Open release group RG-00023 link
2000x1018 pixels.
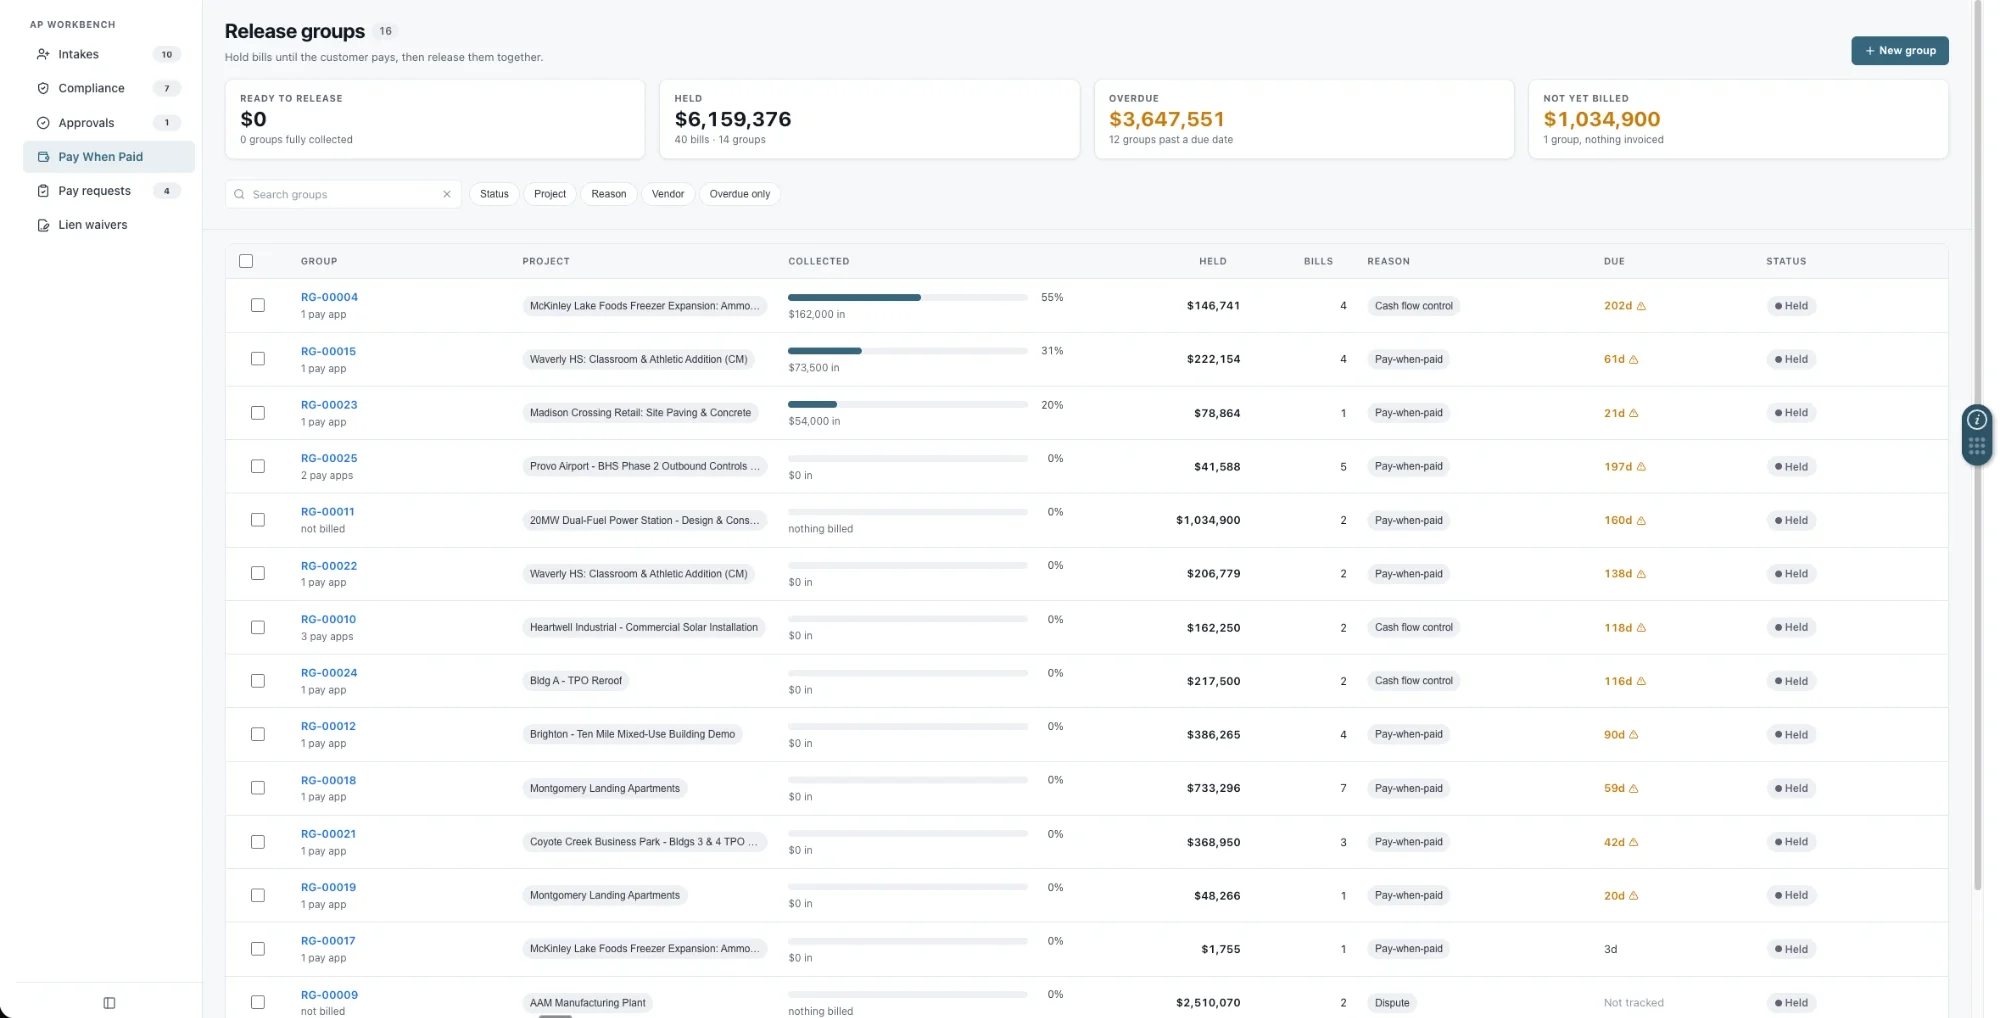pyautogui.click(x=329, y=405)
